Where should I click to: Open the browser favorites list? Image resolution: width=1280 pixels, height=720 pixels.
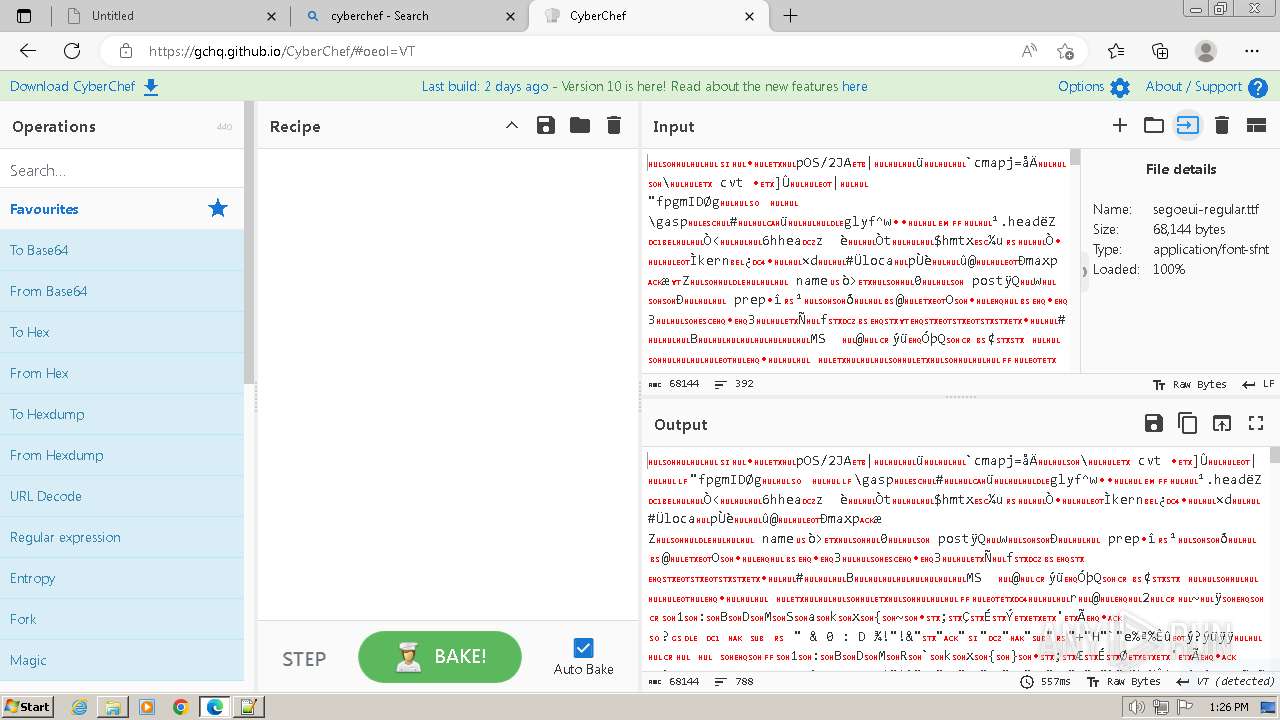coord(1116,51)
